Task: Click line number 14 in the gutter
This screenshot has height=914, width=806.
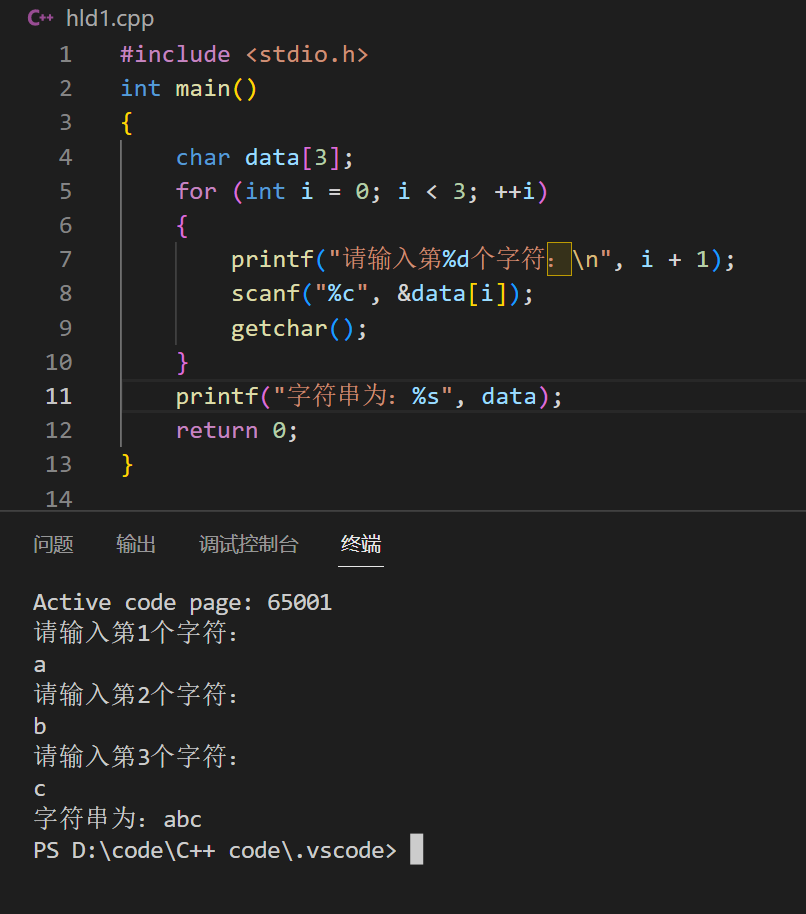Action: 58,499
